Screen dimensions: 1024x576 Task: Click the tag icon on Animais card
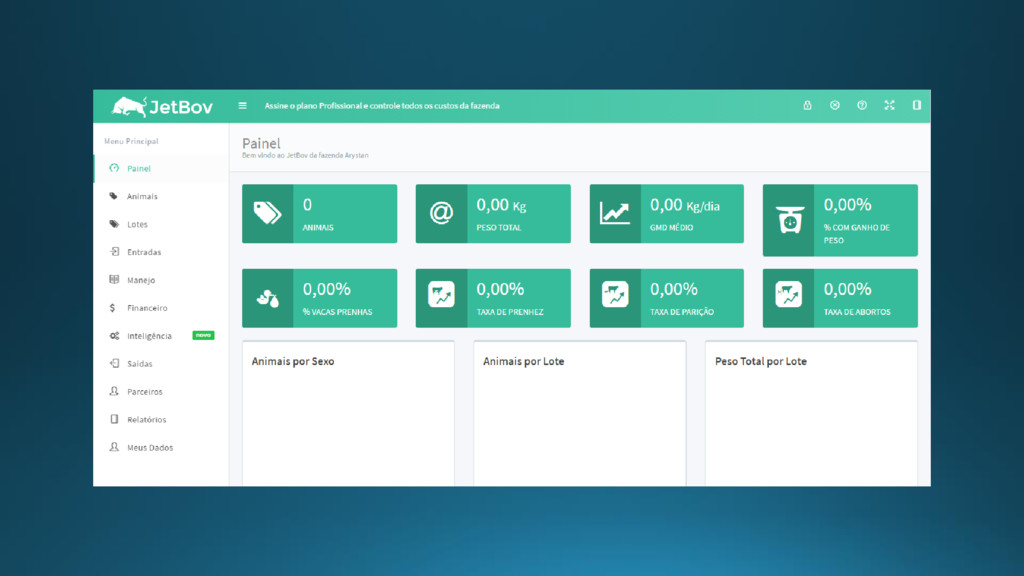[268, 214]
